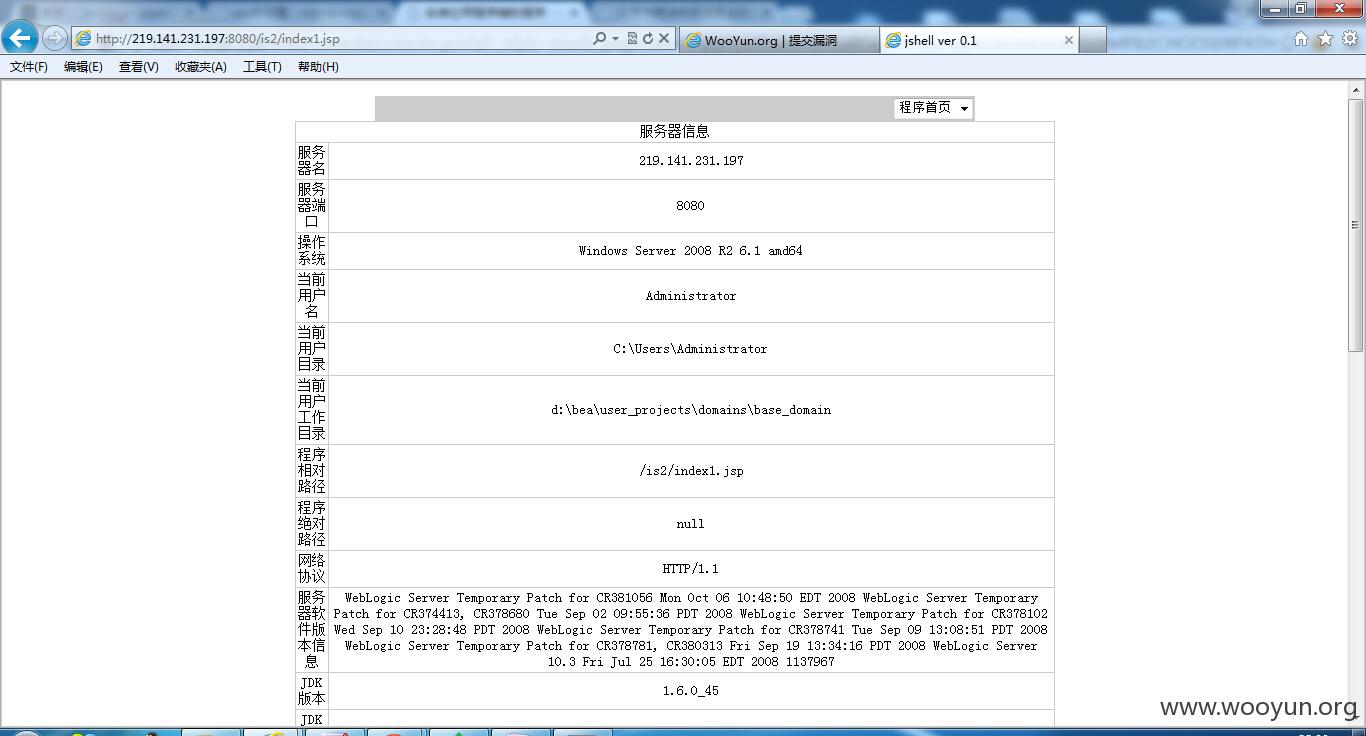Open Favorites with the star icon
1366x736 pixels.
coord(1325,38)
